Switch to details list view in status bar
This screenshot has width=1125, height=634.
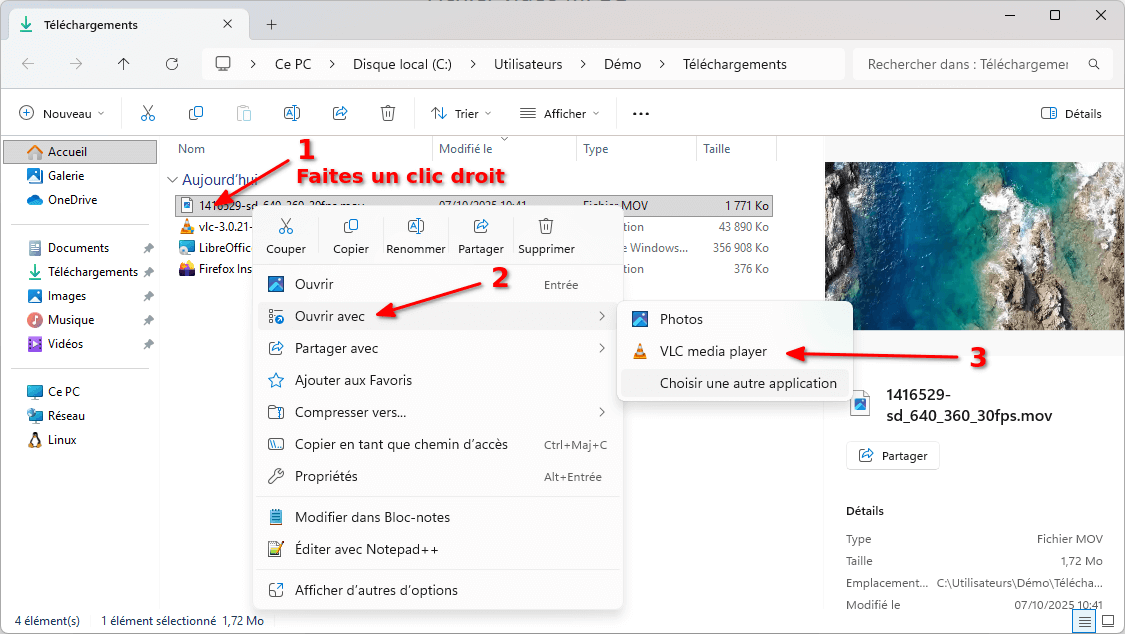tap(1083, 621)
